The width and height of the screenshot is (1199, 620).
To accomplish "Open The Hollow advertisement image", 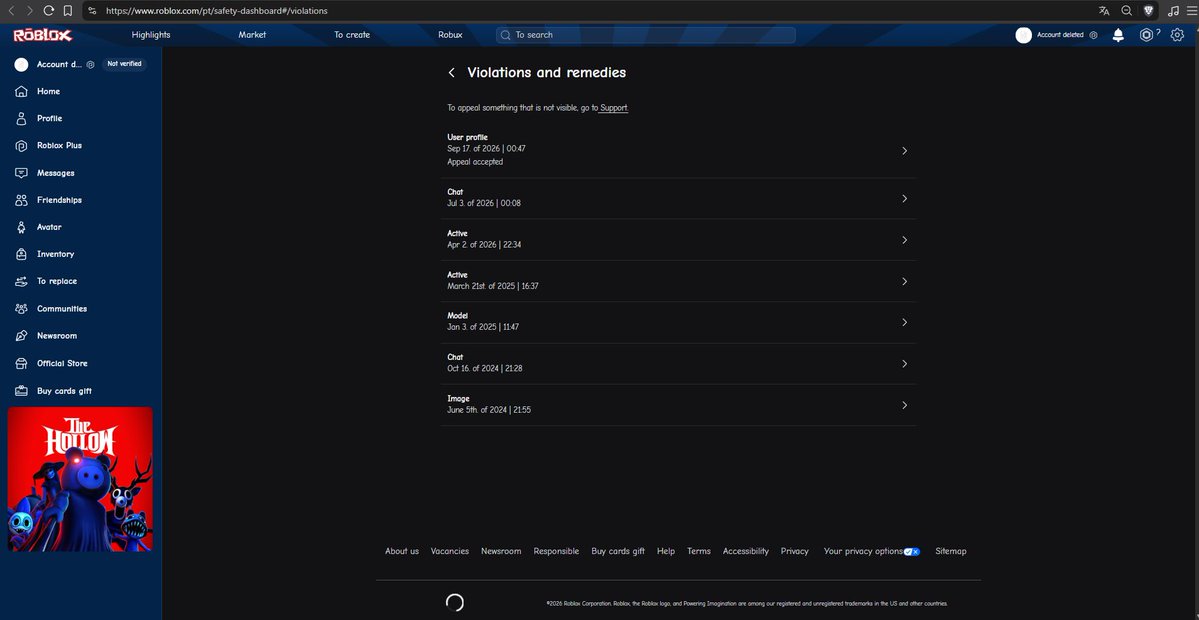I will click(80, 479).
